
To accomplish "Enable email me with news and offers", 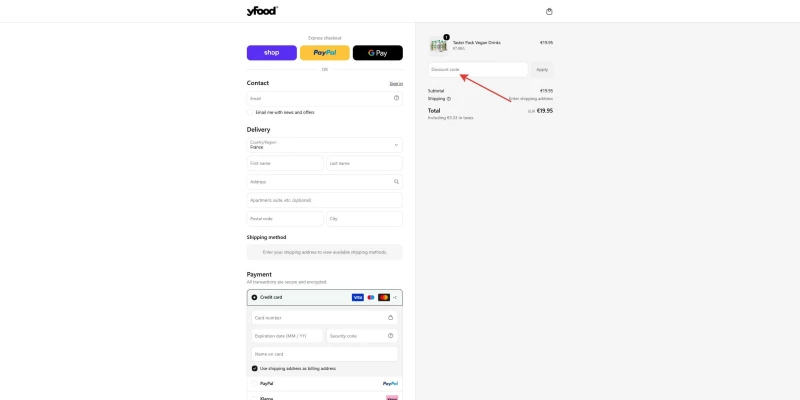I will (x=250, y=112).
